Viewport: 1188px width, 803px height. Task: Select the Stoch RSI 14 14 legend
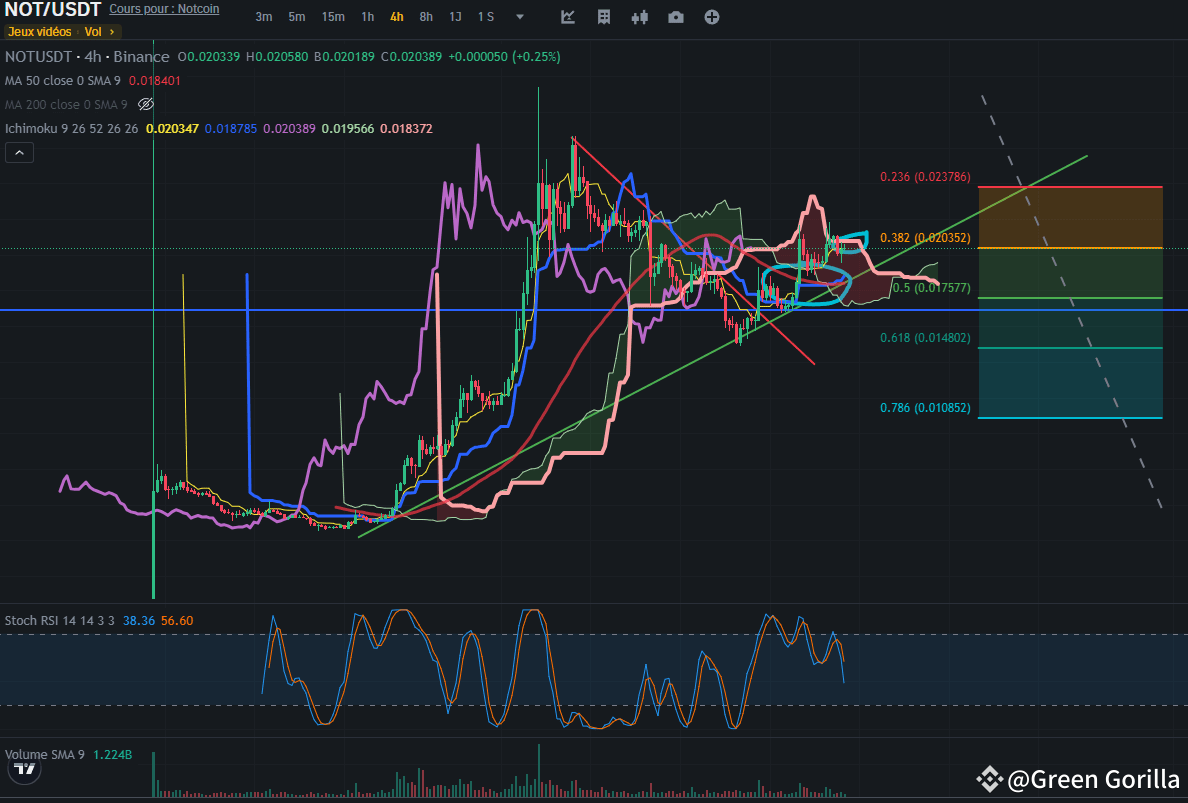click(x=60, y=620)
